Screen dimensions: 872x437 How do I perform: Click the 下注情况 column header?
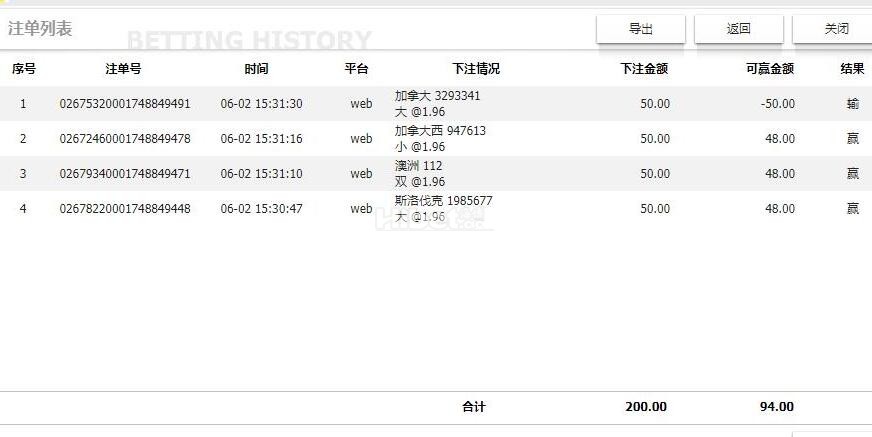click(x=476, y=69)
